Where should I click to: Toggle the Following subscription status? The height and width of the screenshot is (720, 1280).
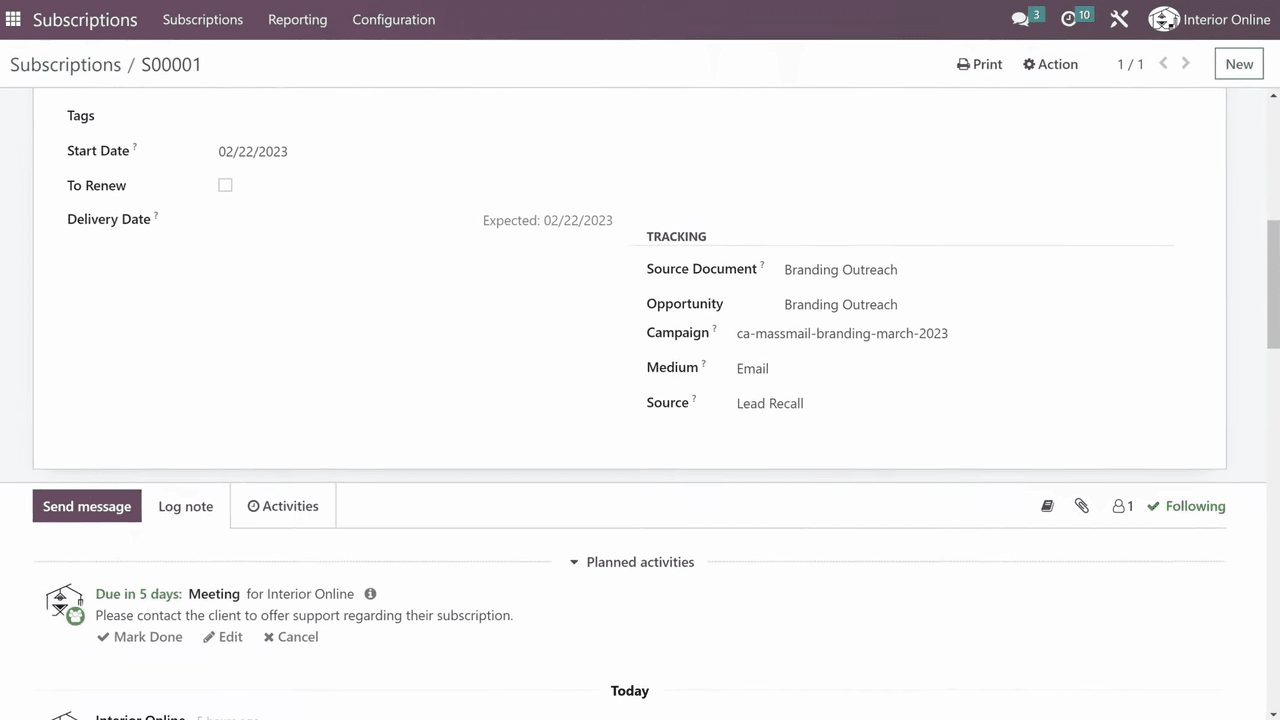click(x=1186, y=506)
